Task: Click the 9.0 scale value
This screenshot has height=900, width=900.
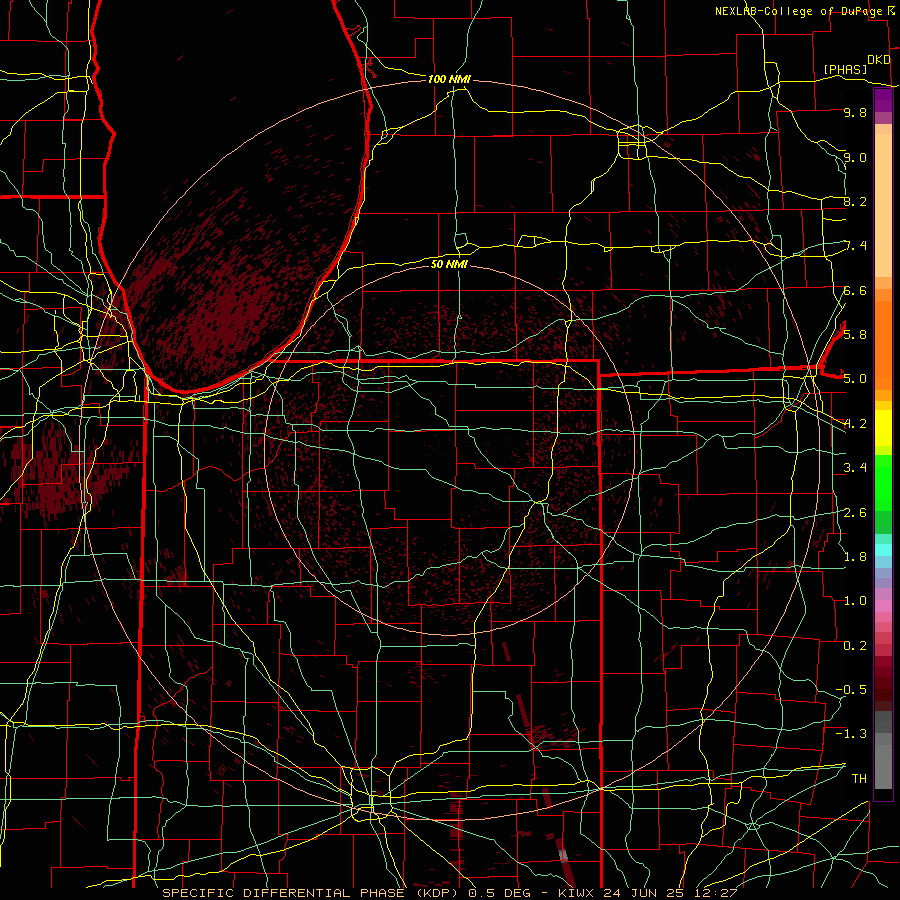Action: (855, 157)
